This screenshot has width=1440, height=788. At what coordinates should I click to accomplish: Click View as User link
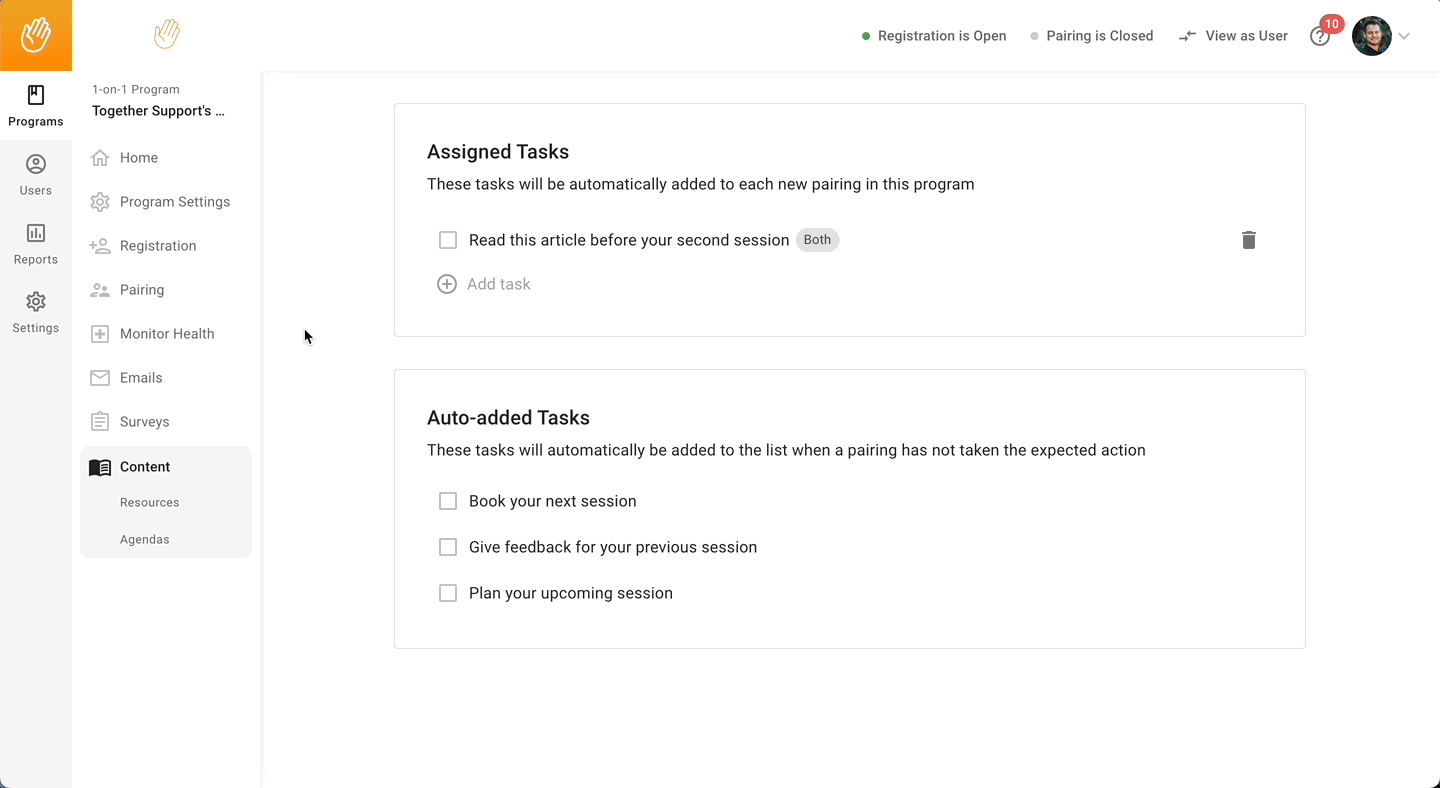pyautogui.click(x=1246, y=36)
